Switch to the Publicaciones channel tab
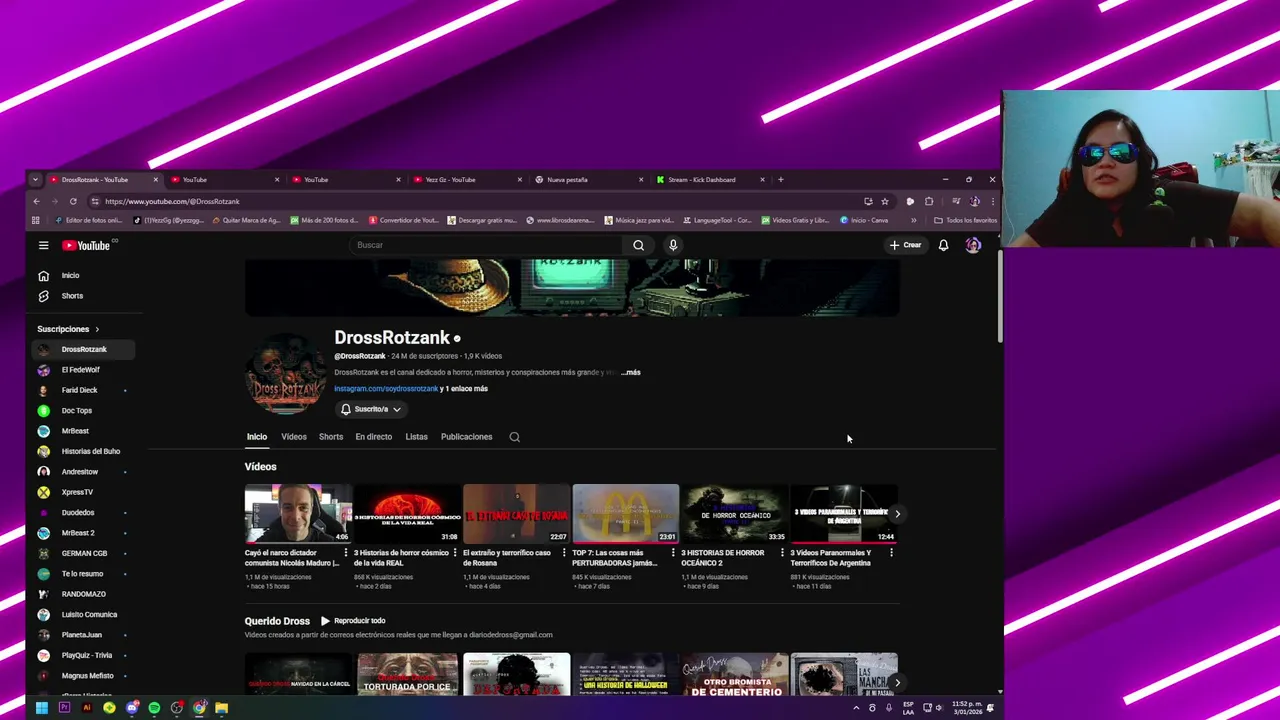Image resolution: width=1280 pixels, height=720 pixels. coord(466,437)
